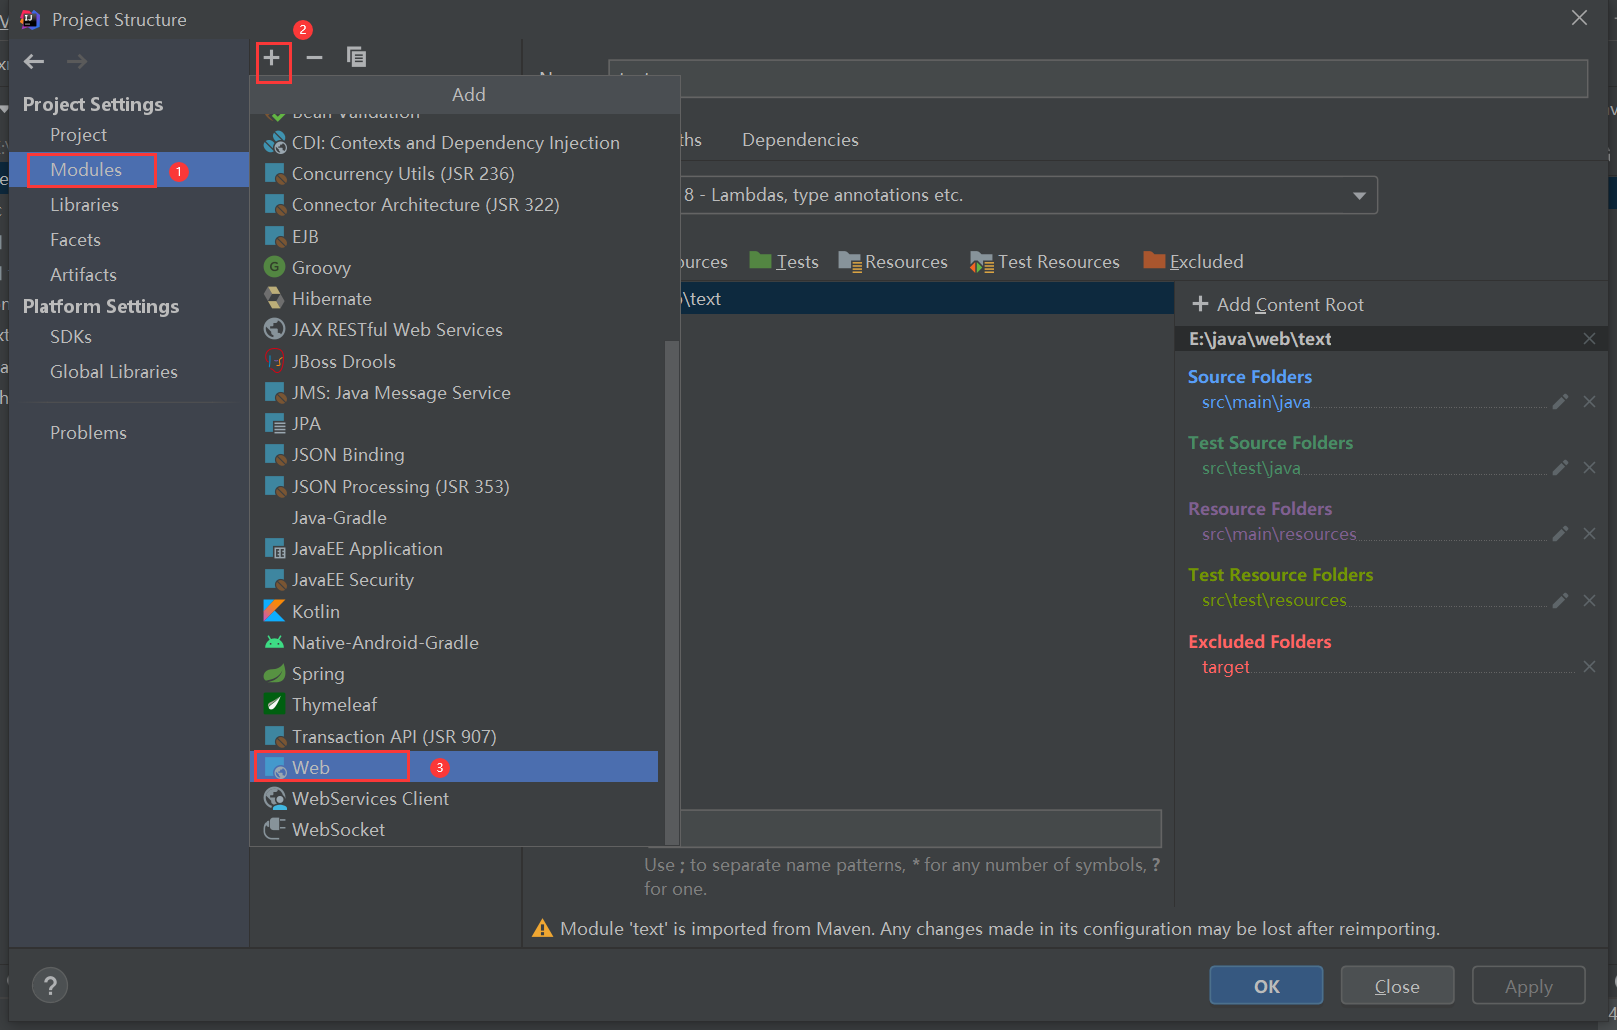
Task: Mark as Resources folder icon
Action: [850, 261]
